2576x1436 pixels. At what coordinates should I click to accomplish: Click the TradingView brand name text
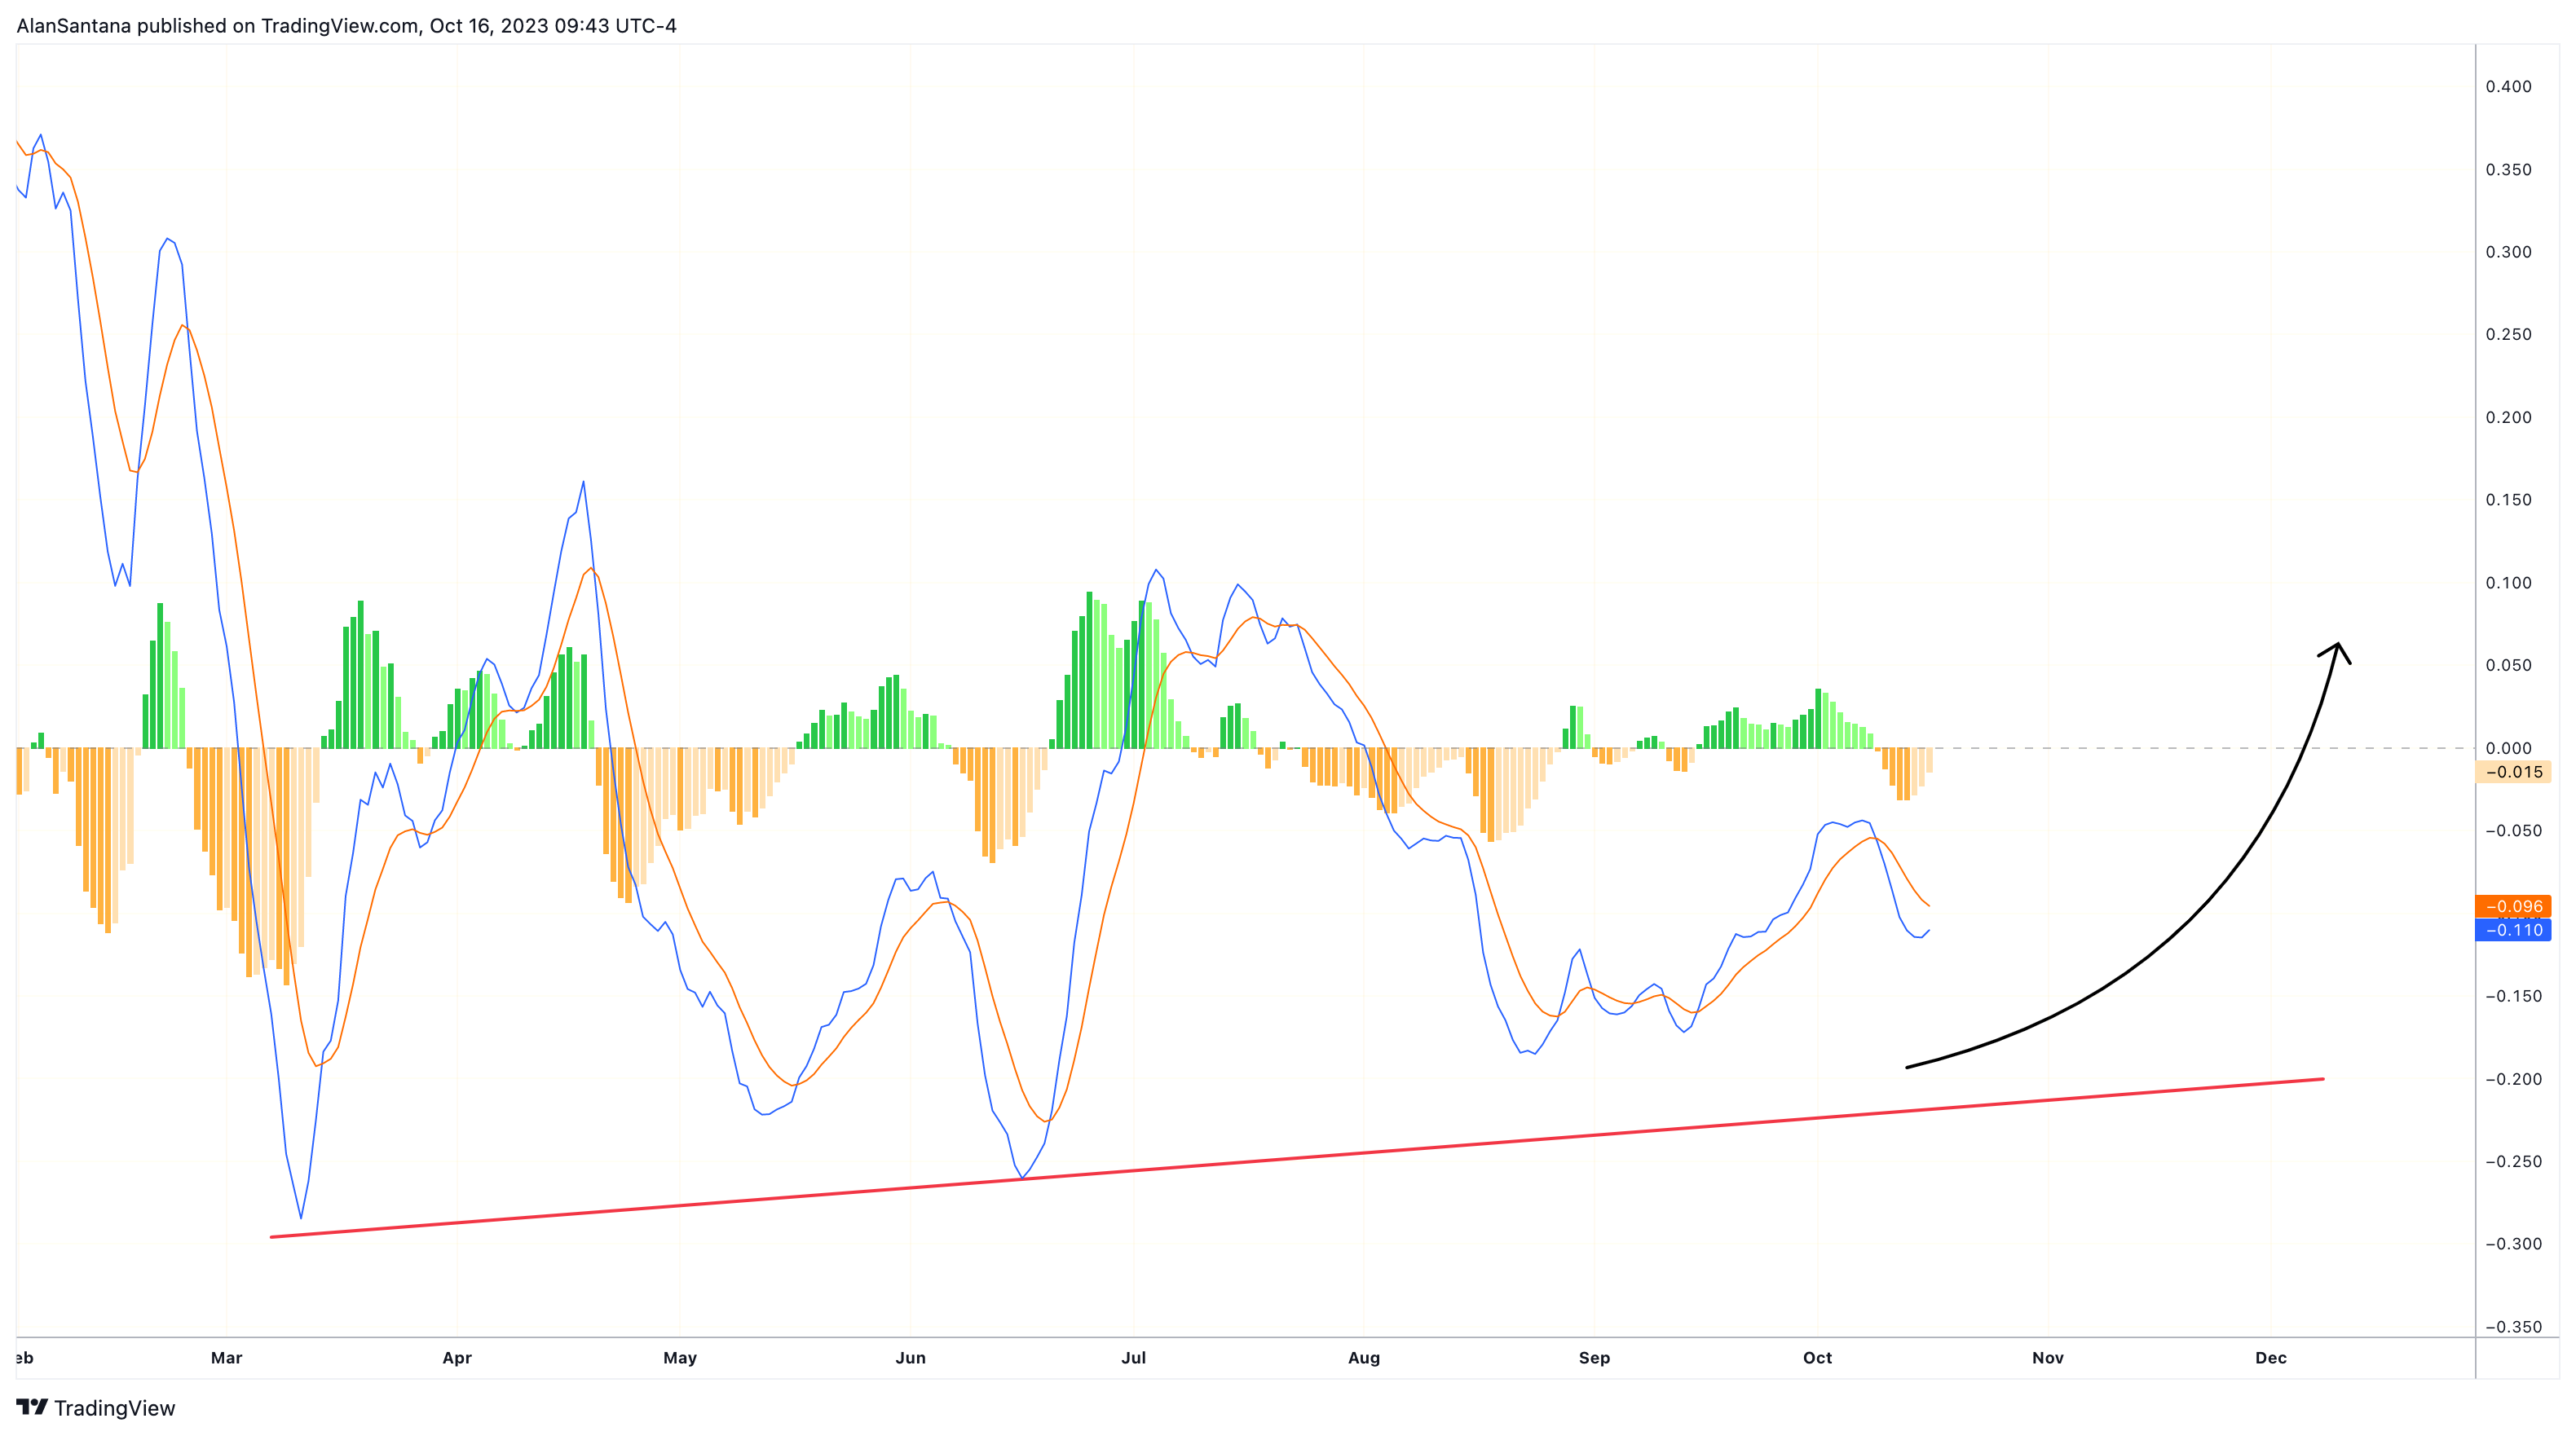[114, 1408]
